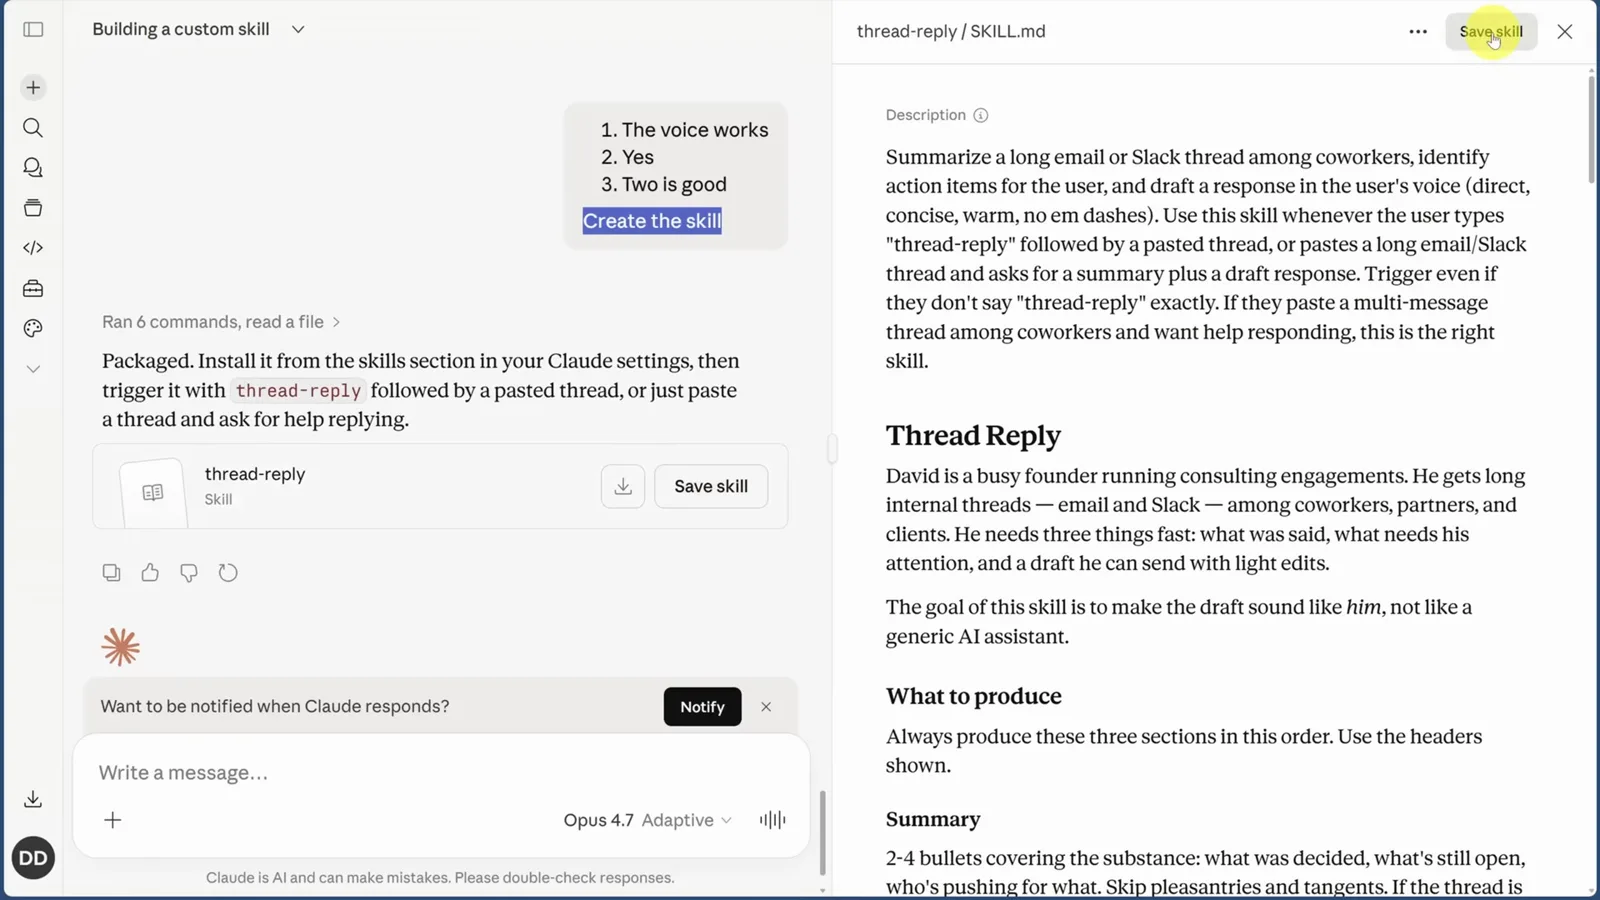
Task: Open the toolbox icon in sidebar
Action: coord(33,289)
